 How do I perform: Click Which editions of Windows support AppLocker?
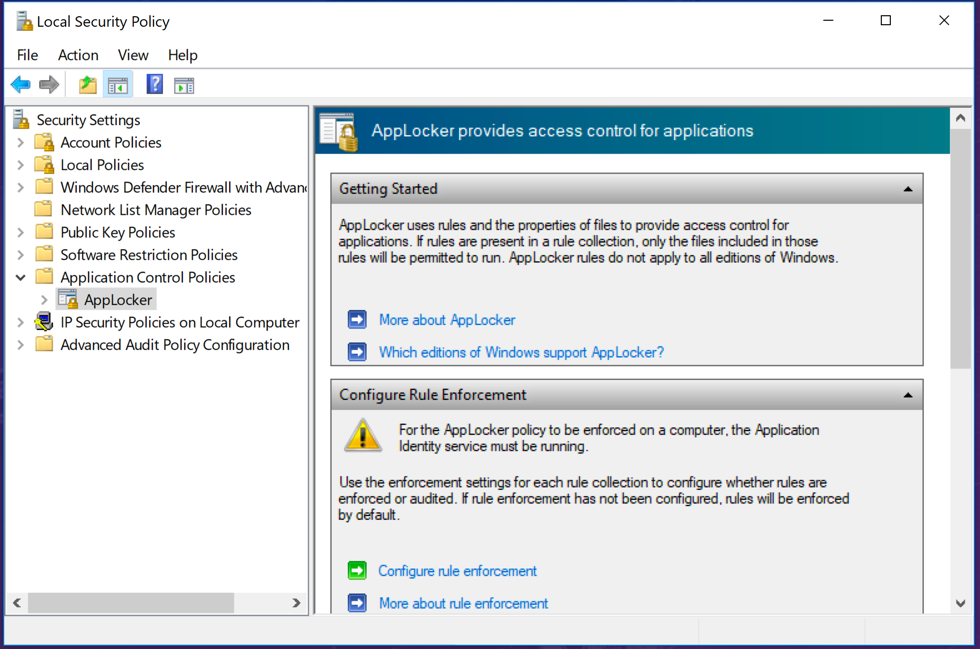coord(521,352)
